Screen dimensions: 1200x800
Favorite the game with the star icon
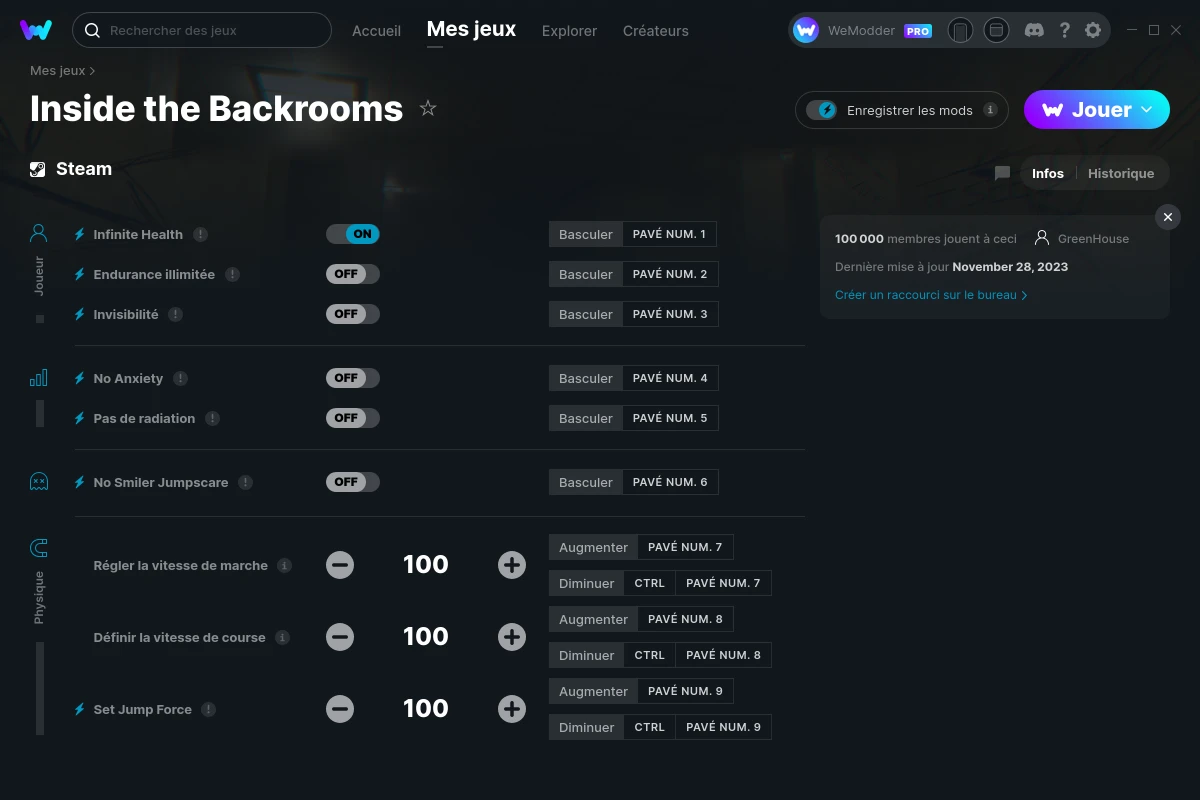[x=428, y=108]
